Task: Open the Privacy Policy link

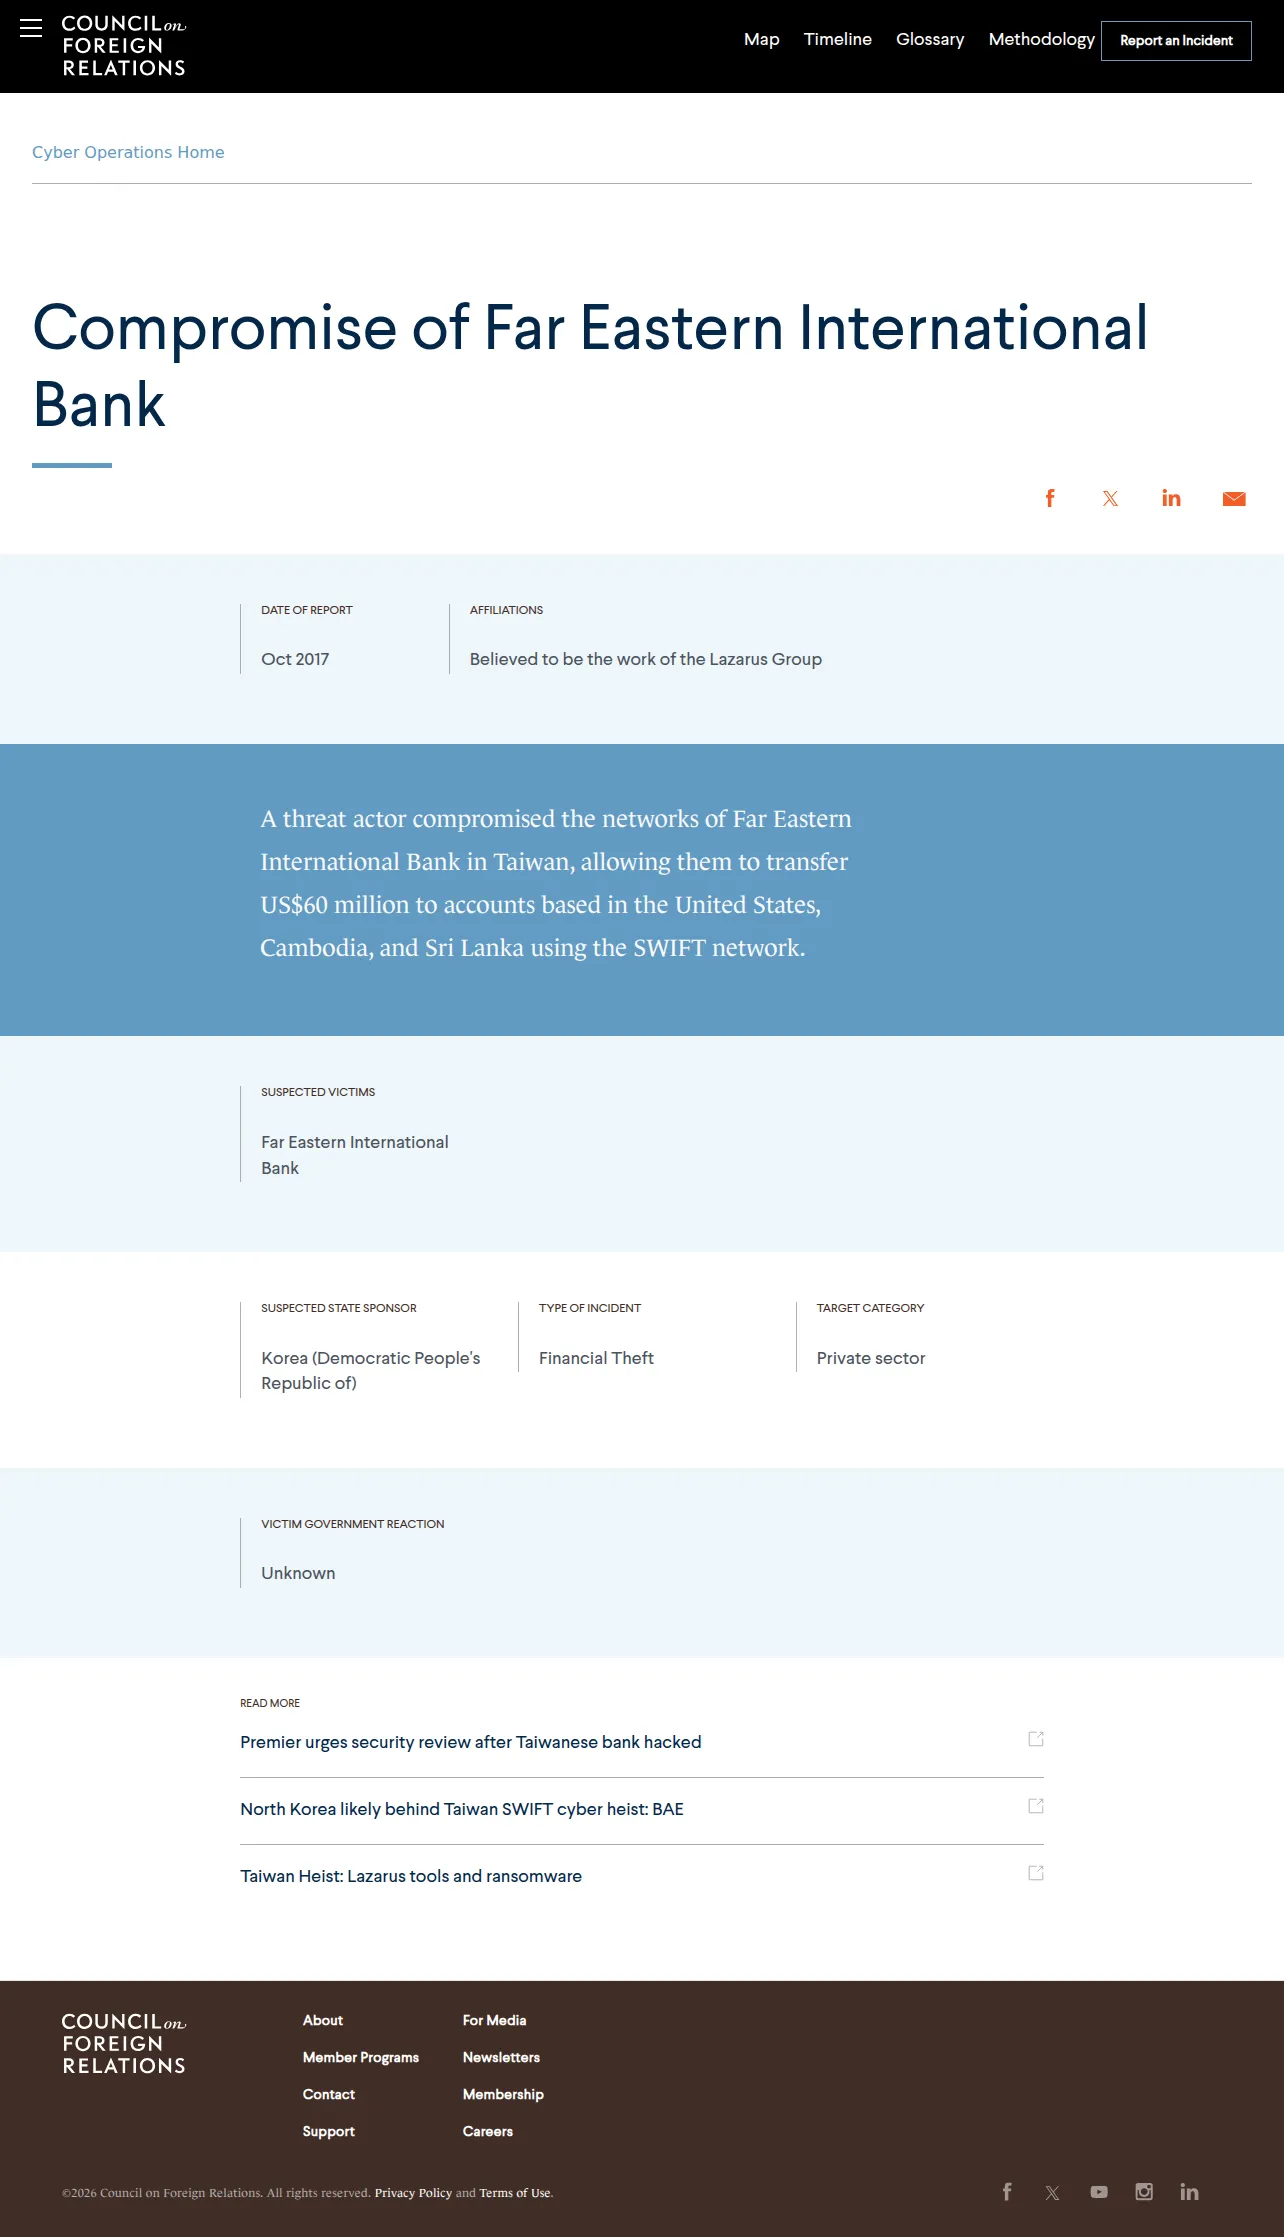Action: coord(413,2193)
